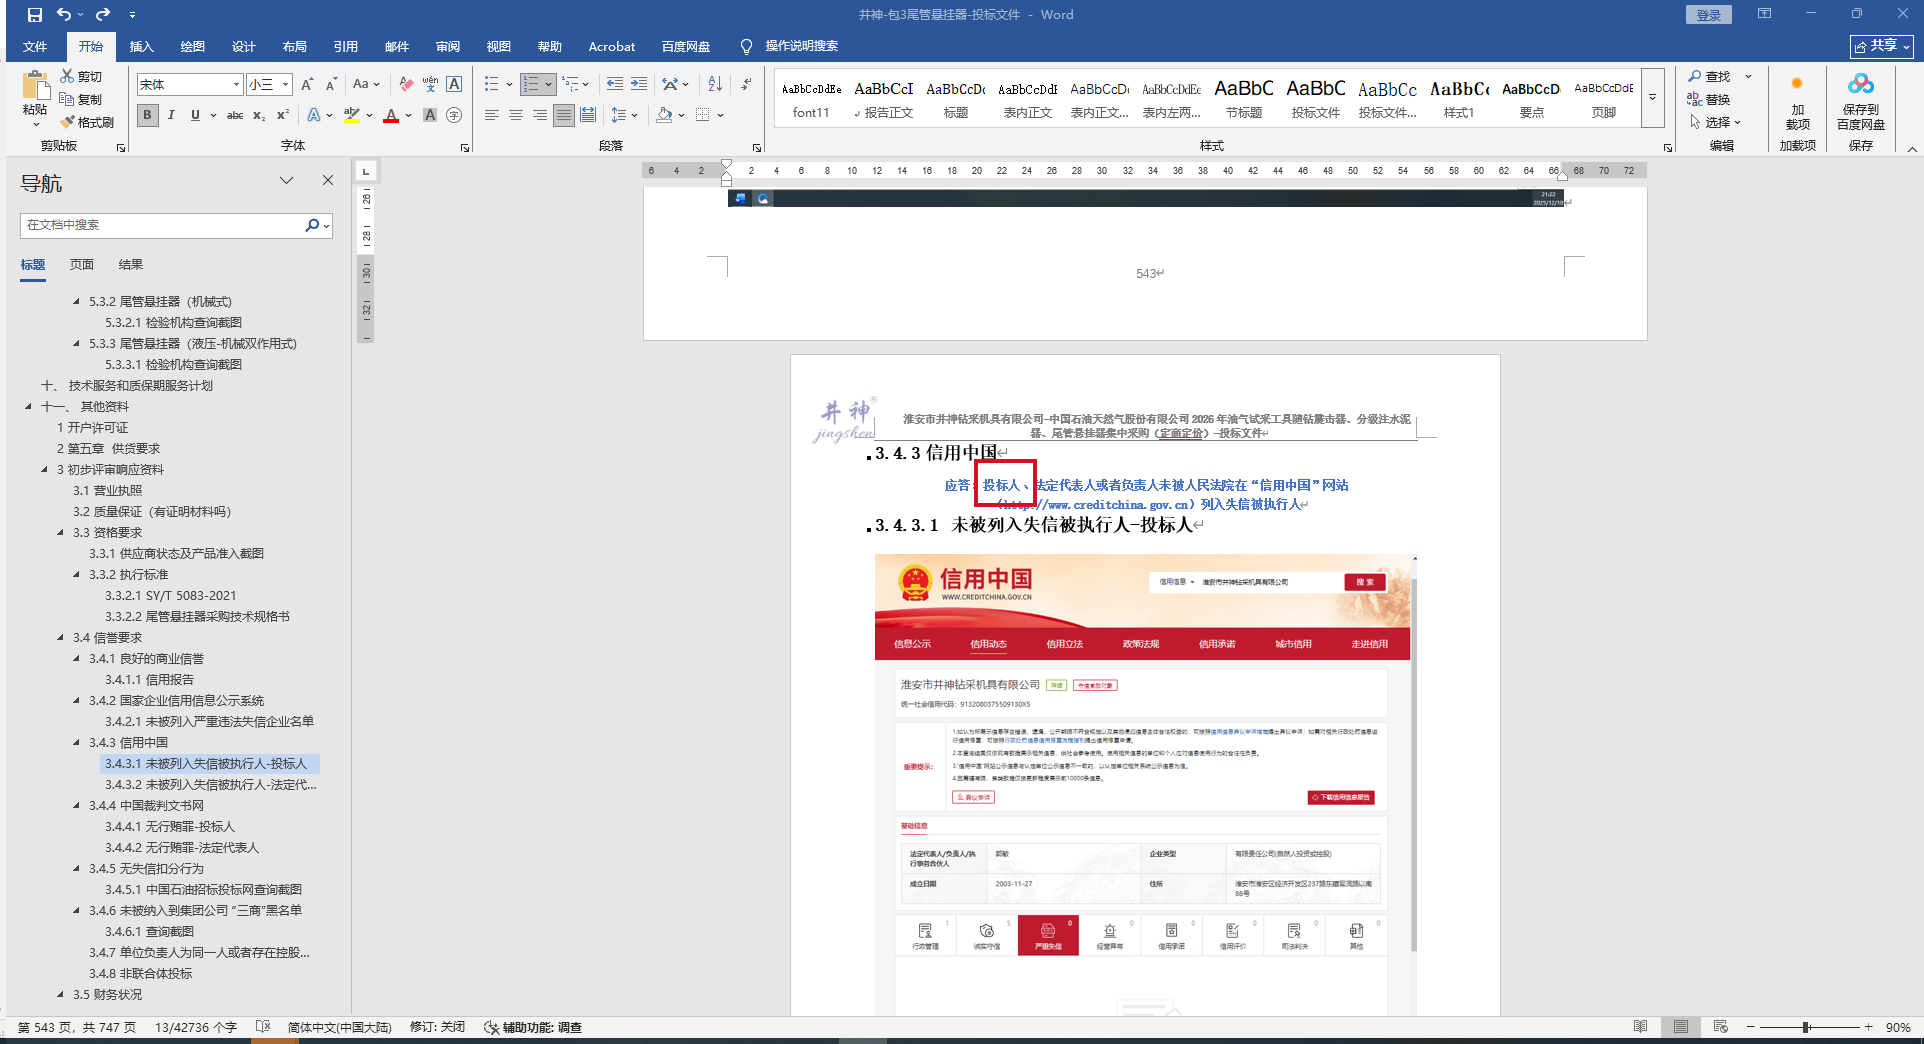Center the paragraph text

pyautogui.click(x=516, y=115)
